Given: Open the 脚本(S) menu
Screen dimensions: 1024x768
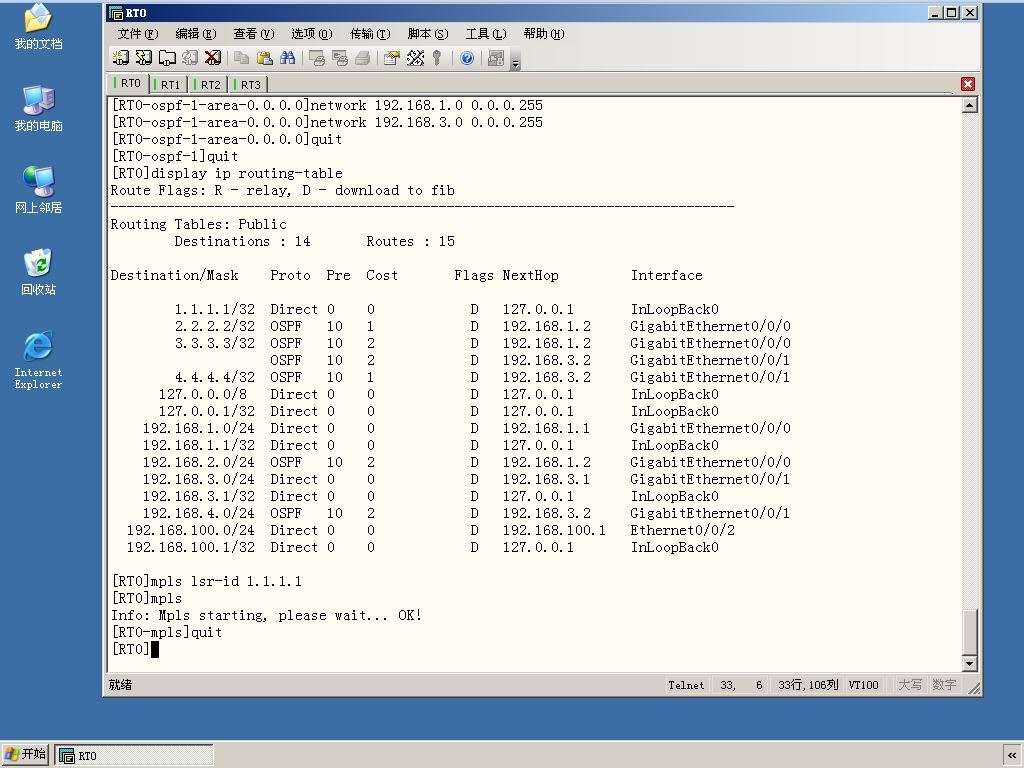Looking at the screenshot, I should click(428, 34).
